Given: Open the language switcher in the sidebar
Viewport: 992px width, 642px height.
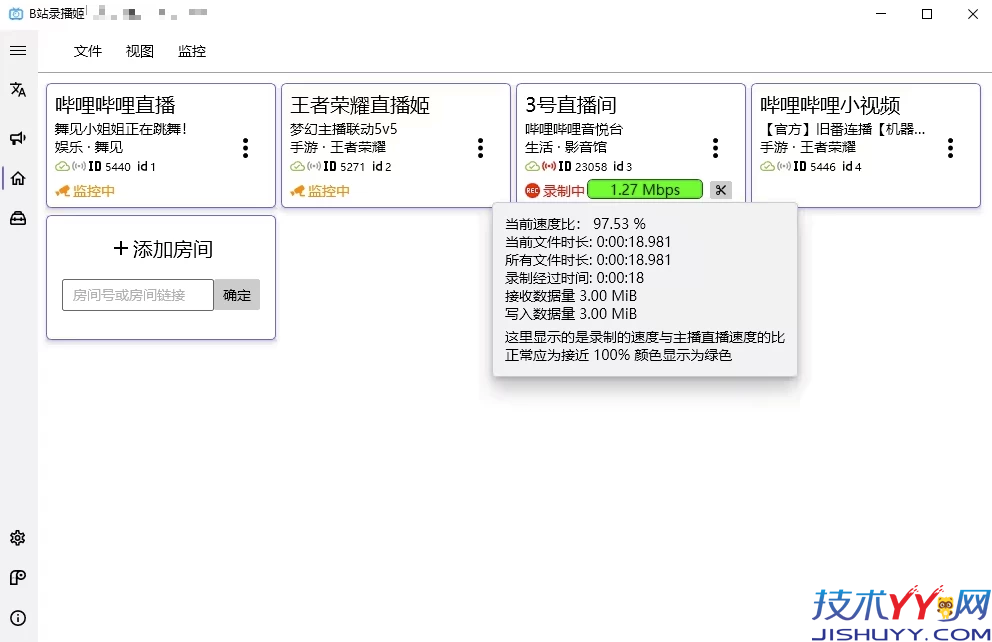Looking at the screenshot, I should point(17,89).
